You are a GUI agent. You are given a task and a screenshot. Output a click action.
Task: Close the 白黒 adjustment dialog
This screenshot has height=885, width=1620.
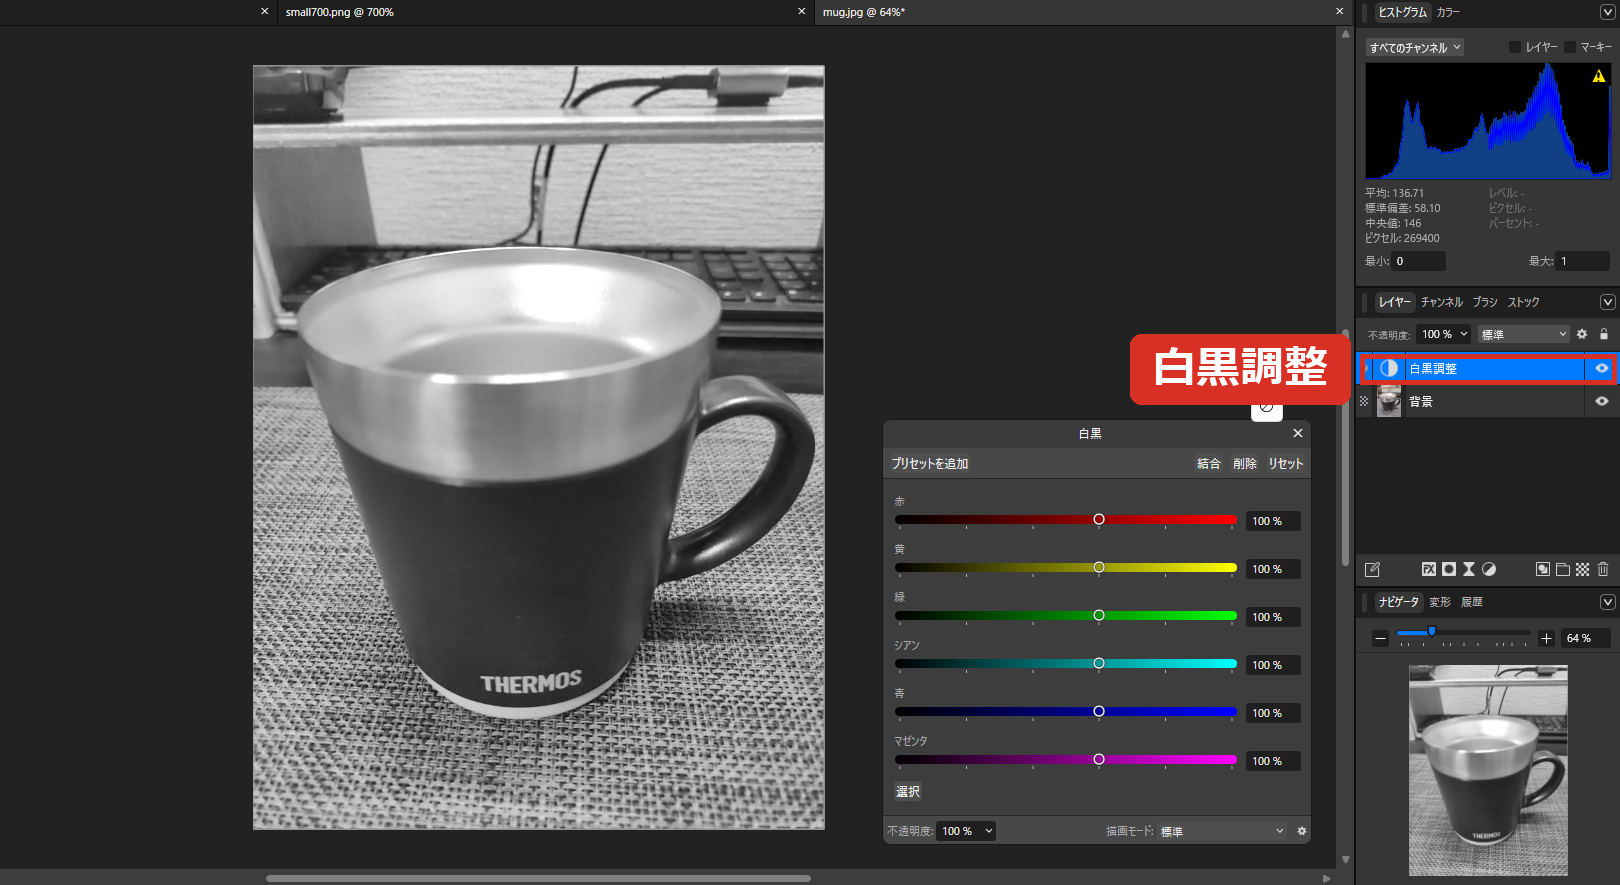coord(1298,433)
